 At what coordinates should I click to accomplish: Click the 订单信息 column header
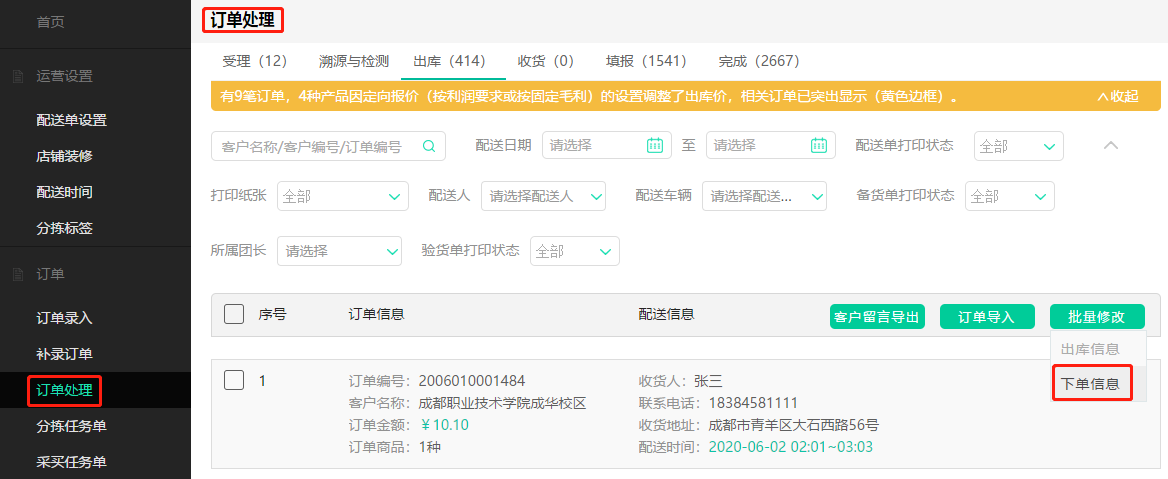376,314
